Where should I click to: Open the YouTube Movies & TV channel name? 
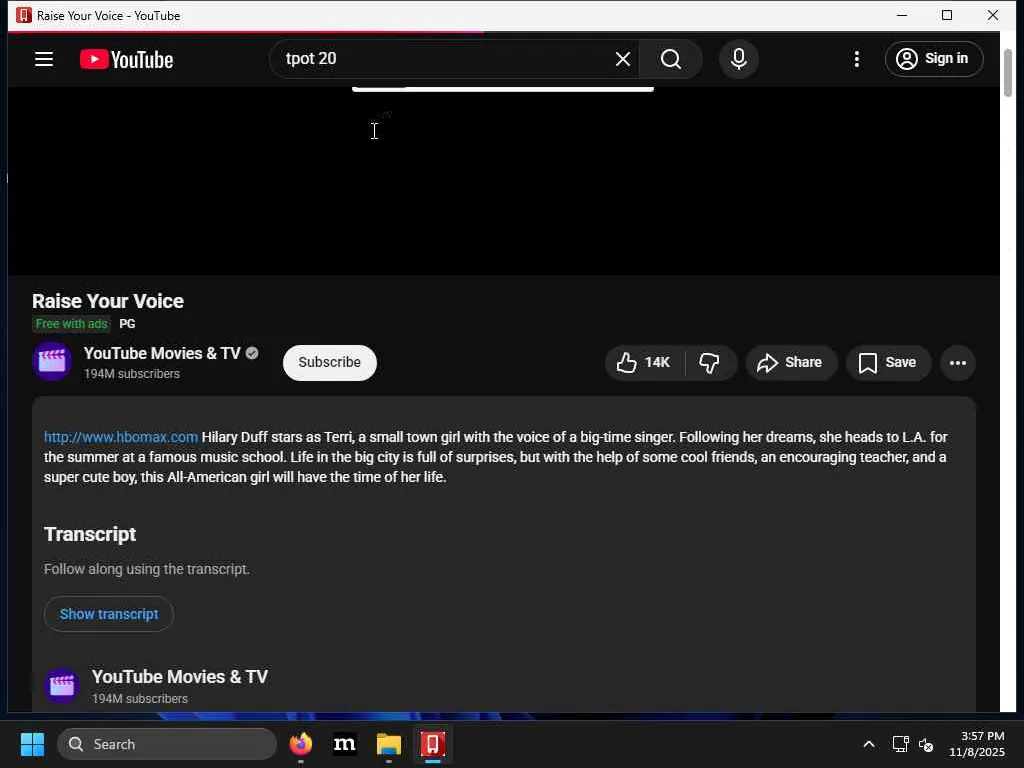click(162, 353)
